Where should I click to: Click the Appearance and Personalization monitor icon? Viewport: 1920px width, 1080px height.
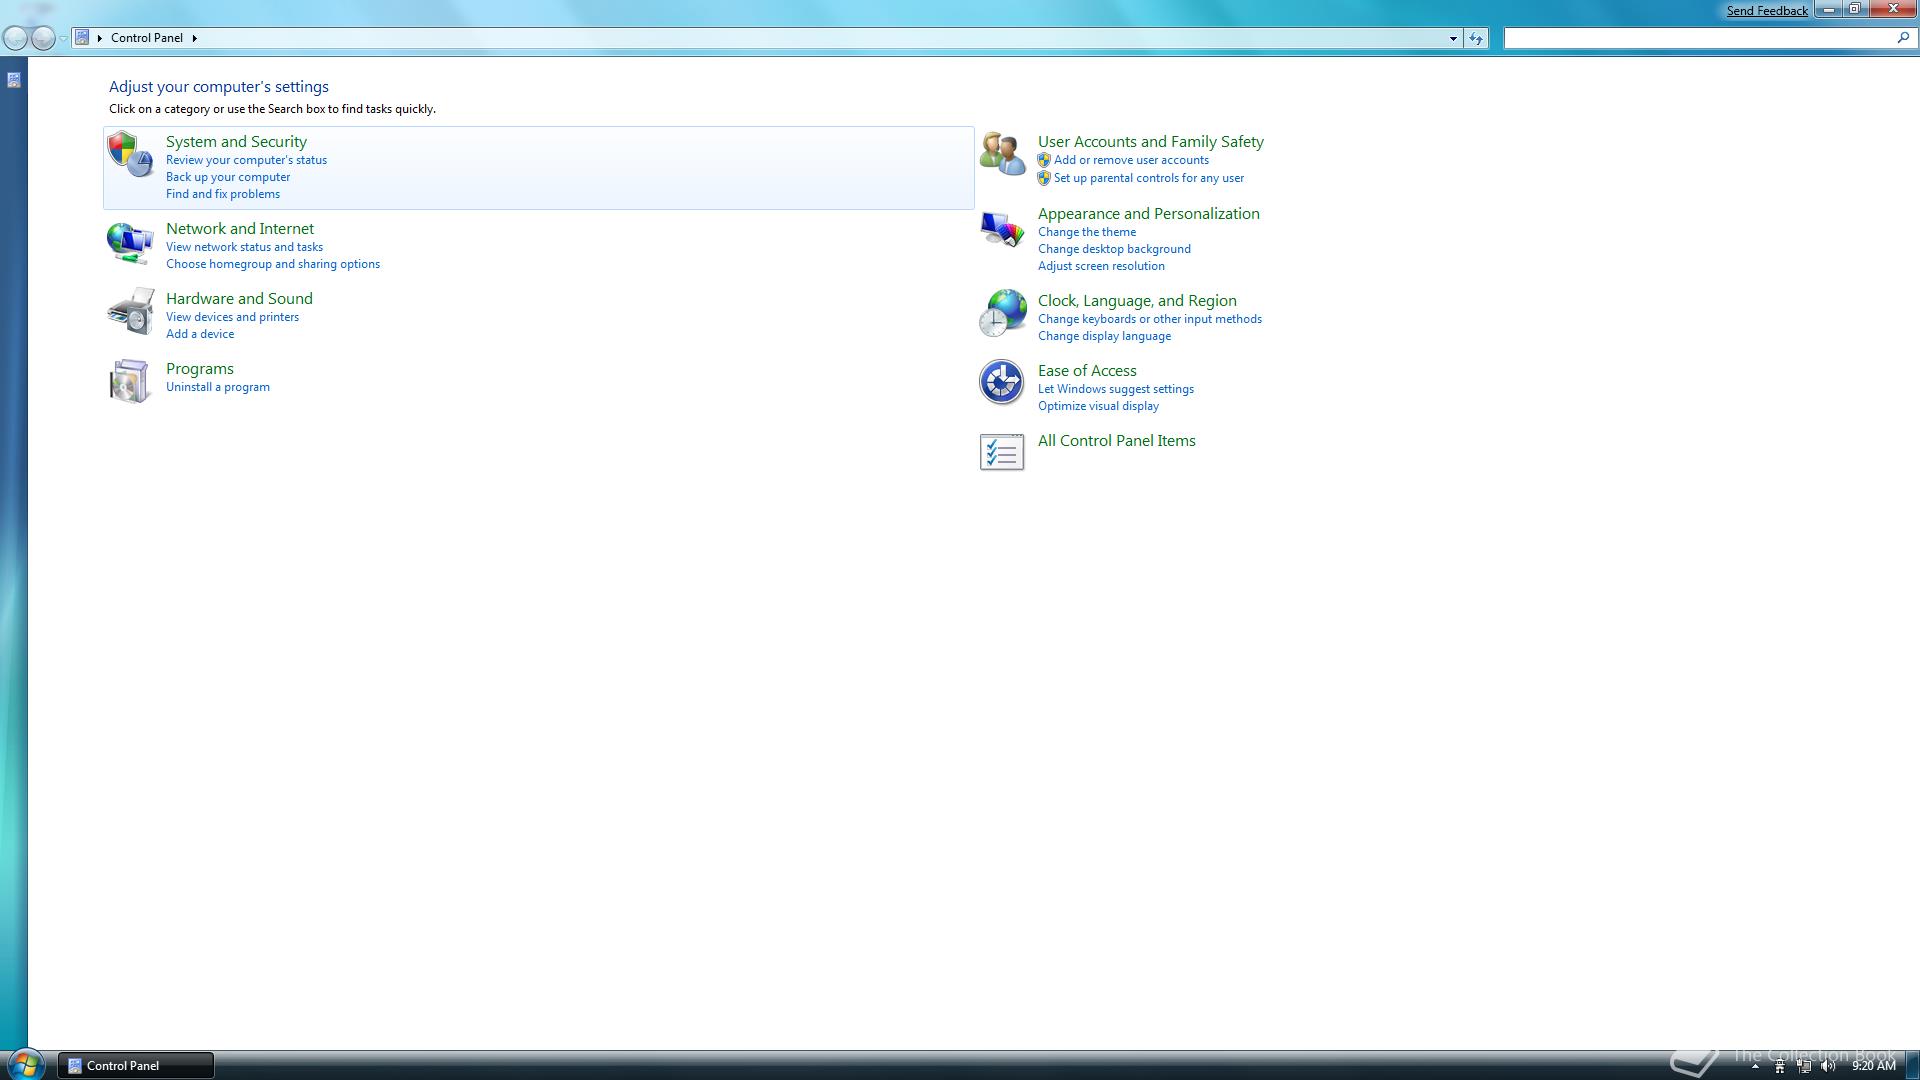coord(1002,229)
